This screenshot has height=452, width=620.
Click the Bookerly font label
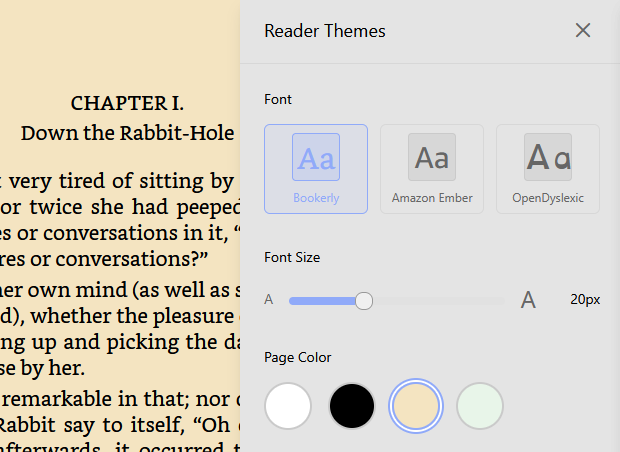pyautogui.click(x=316, y=198)
